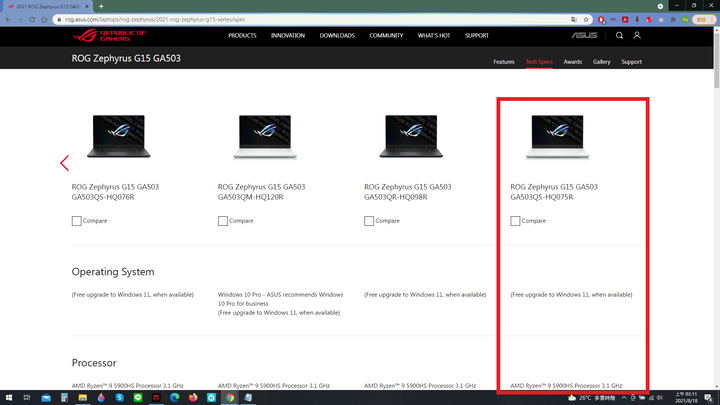Open the SUPPORT menu in top navigation
This screenshot has width=720, height=405.
(477, 35)
